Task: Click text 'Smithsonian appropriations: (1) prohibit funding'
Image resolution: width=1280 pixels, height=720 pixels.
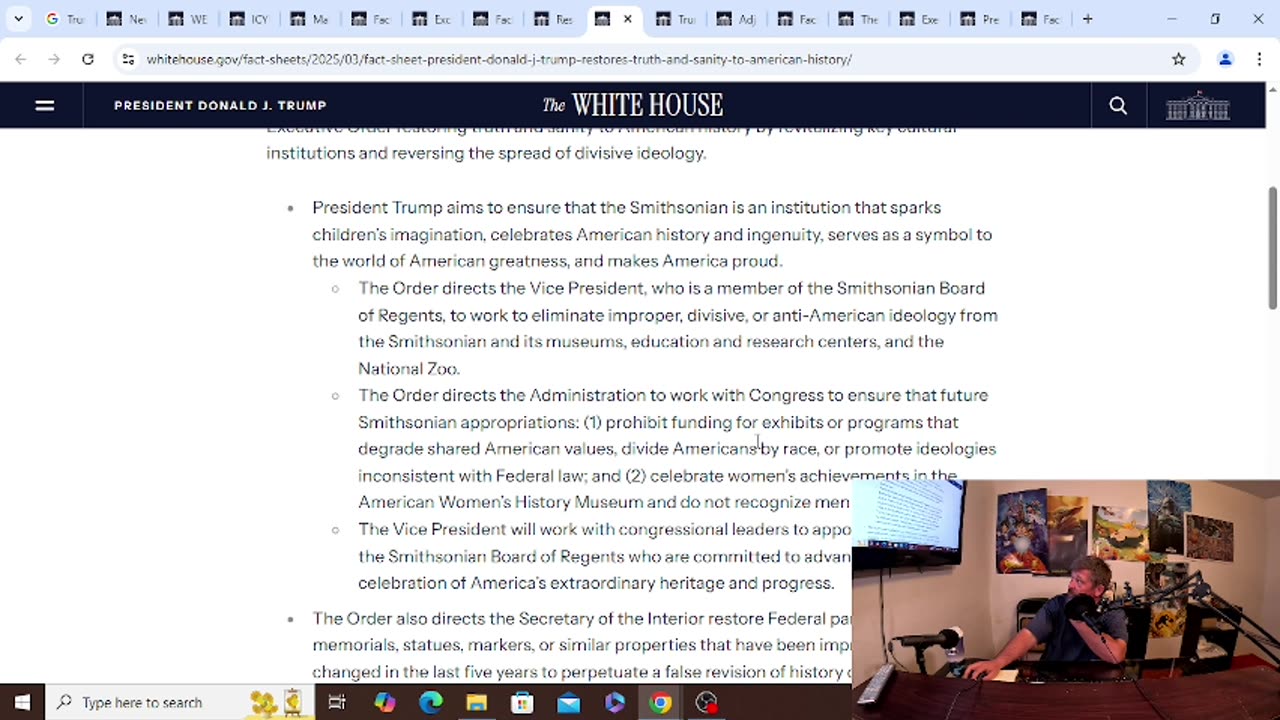Action: tap(545, 422)
